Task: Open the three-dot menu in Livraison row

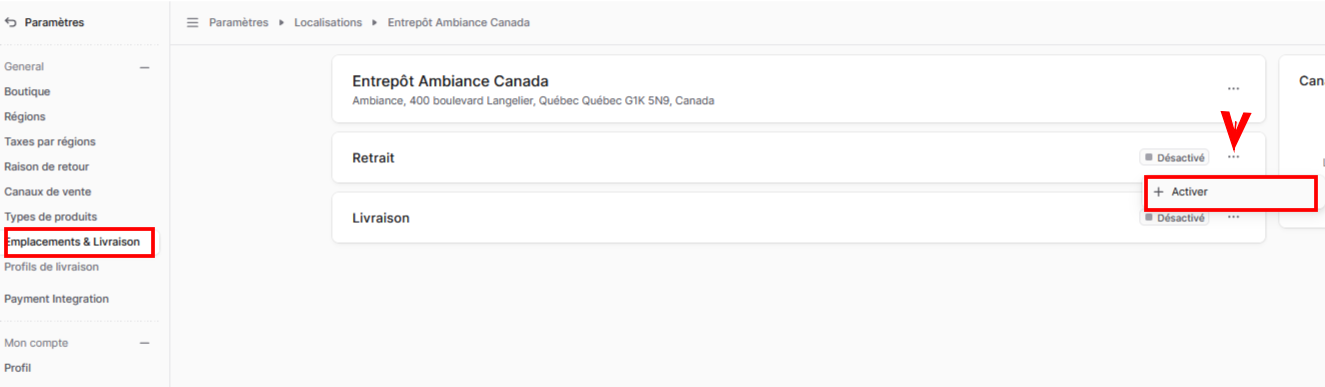Action: [1234, 217]
